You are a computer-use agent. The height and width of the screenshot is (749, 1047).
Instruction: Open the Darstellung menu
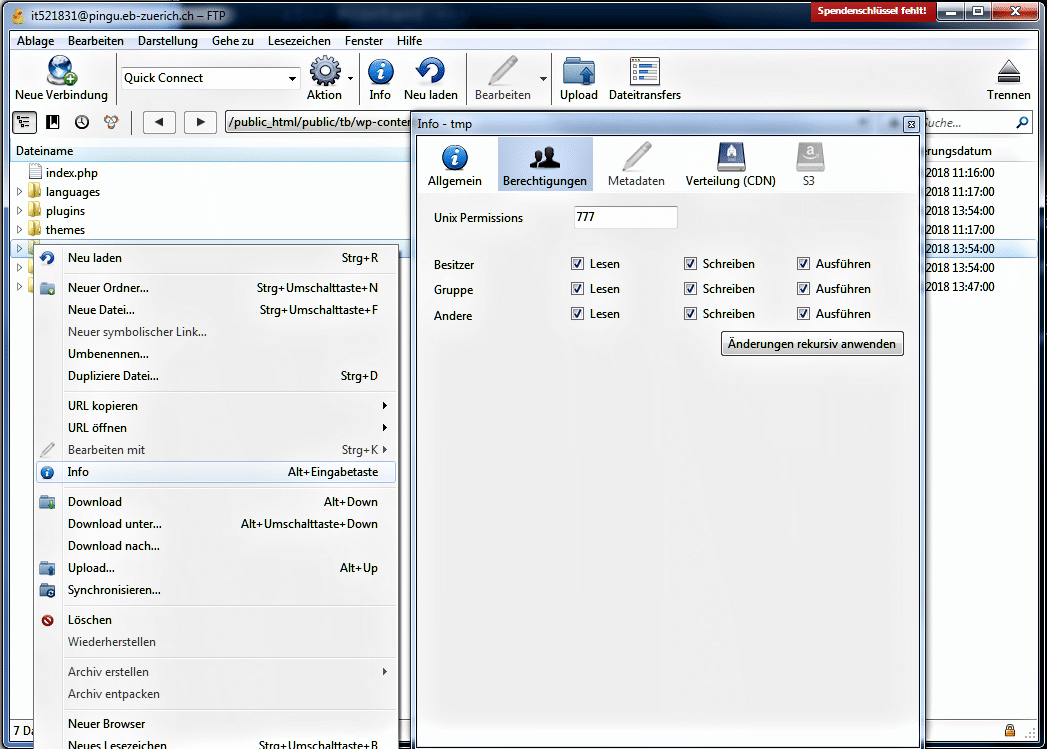point(166,41)
